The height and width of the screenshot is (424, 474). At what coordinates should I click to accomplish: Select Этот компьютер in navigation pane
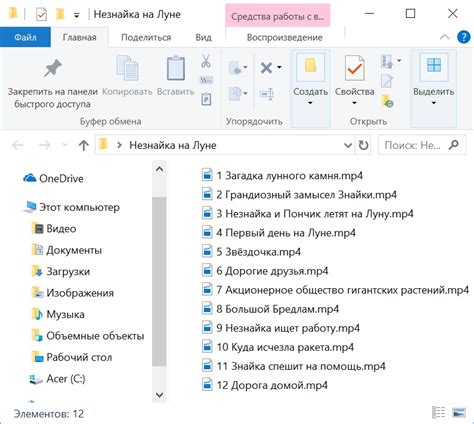[71, 207]
